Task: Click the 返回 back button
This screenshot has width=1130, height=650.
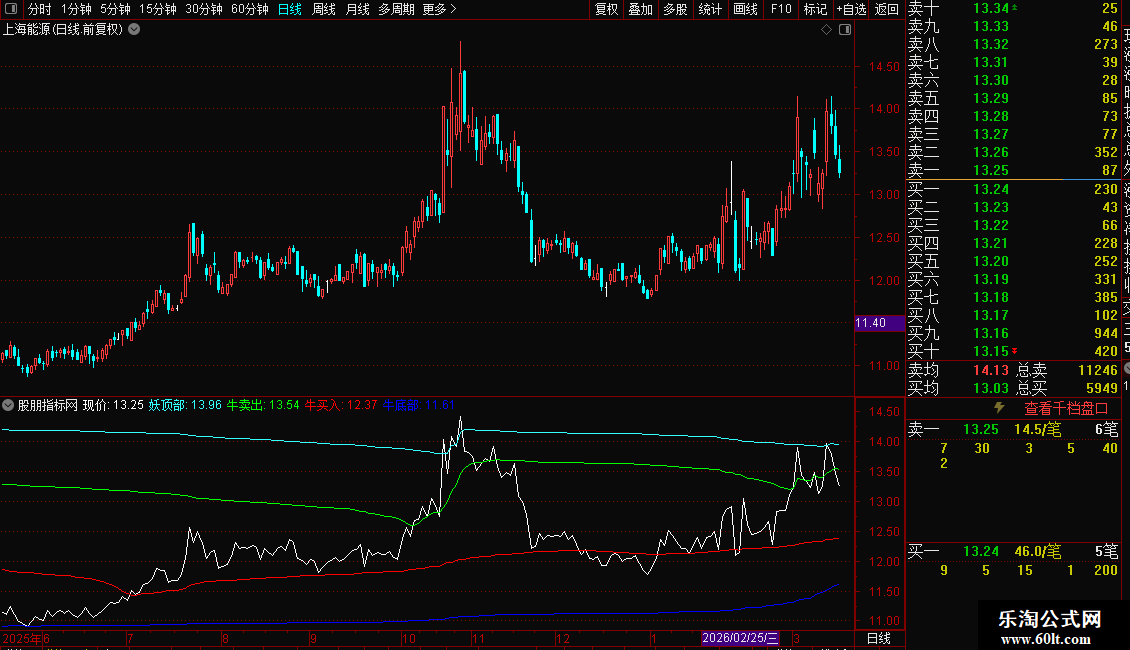Action: [x=886, y=9]
